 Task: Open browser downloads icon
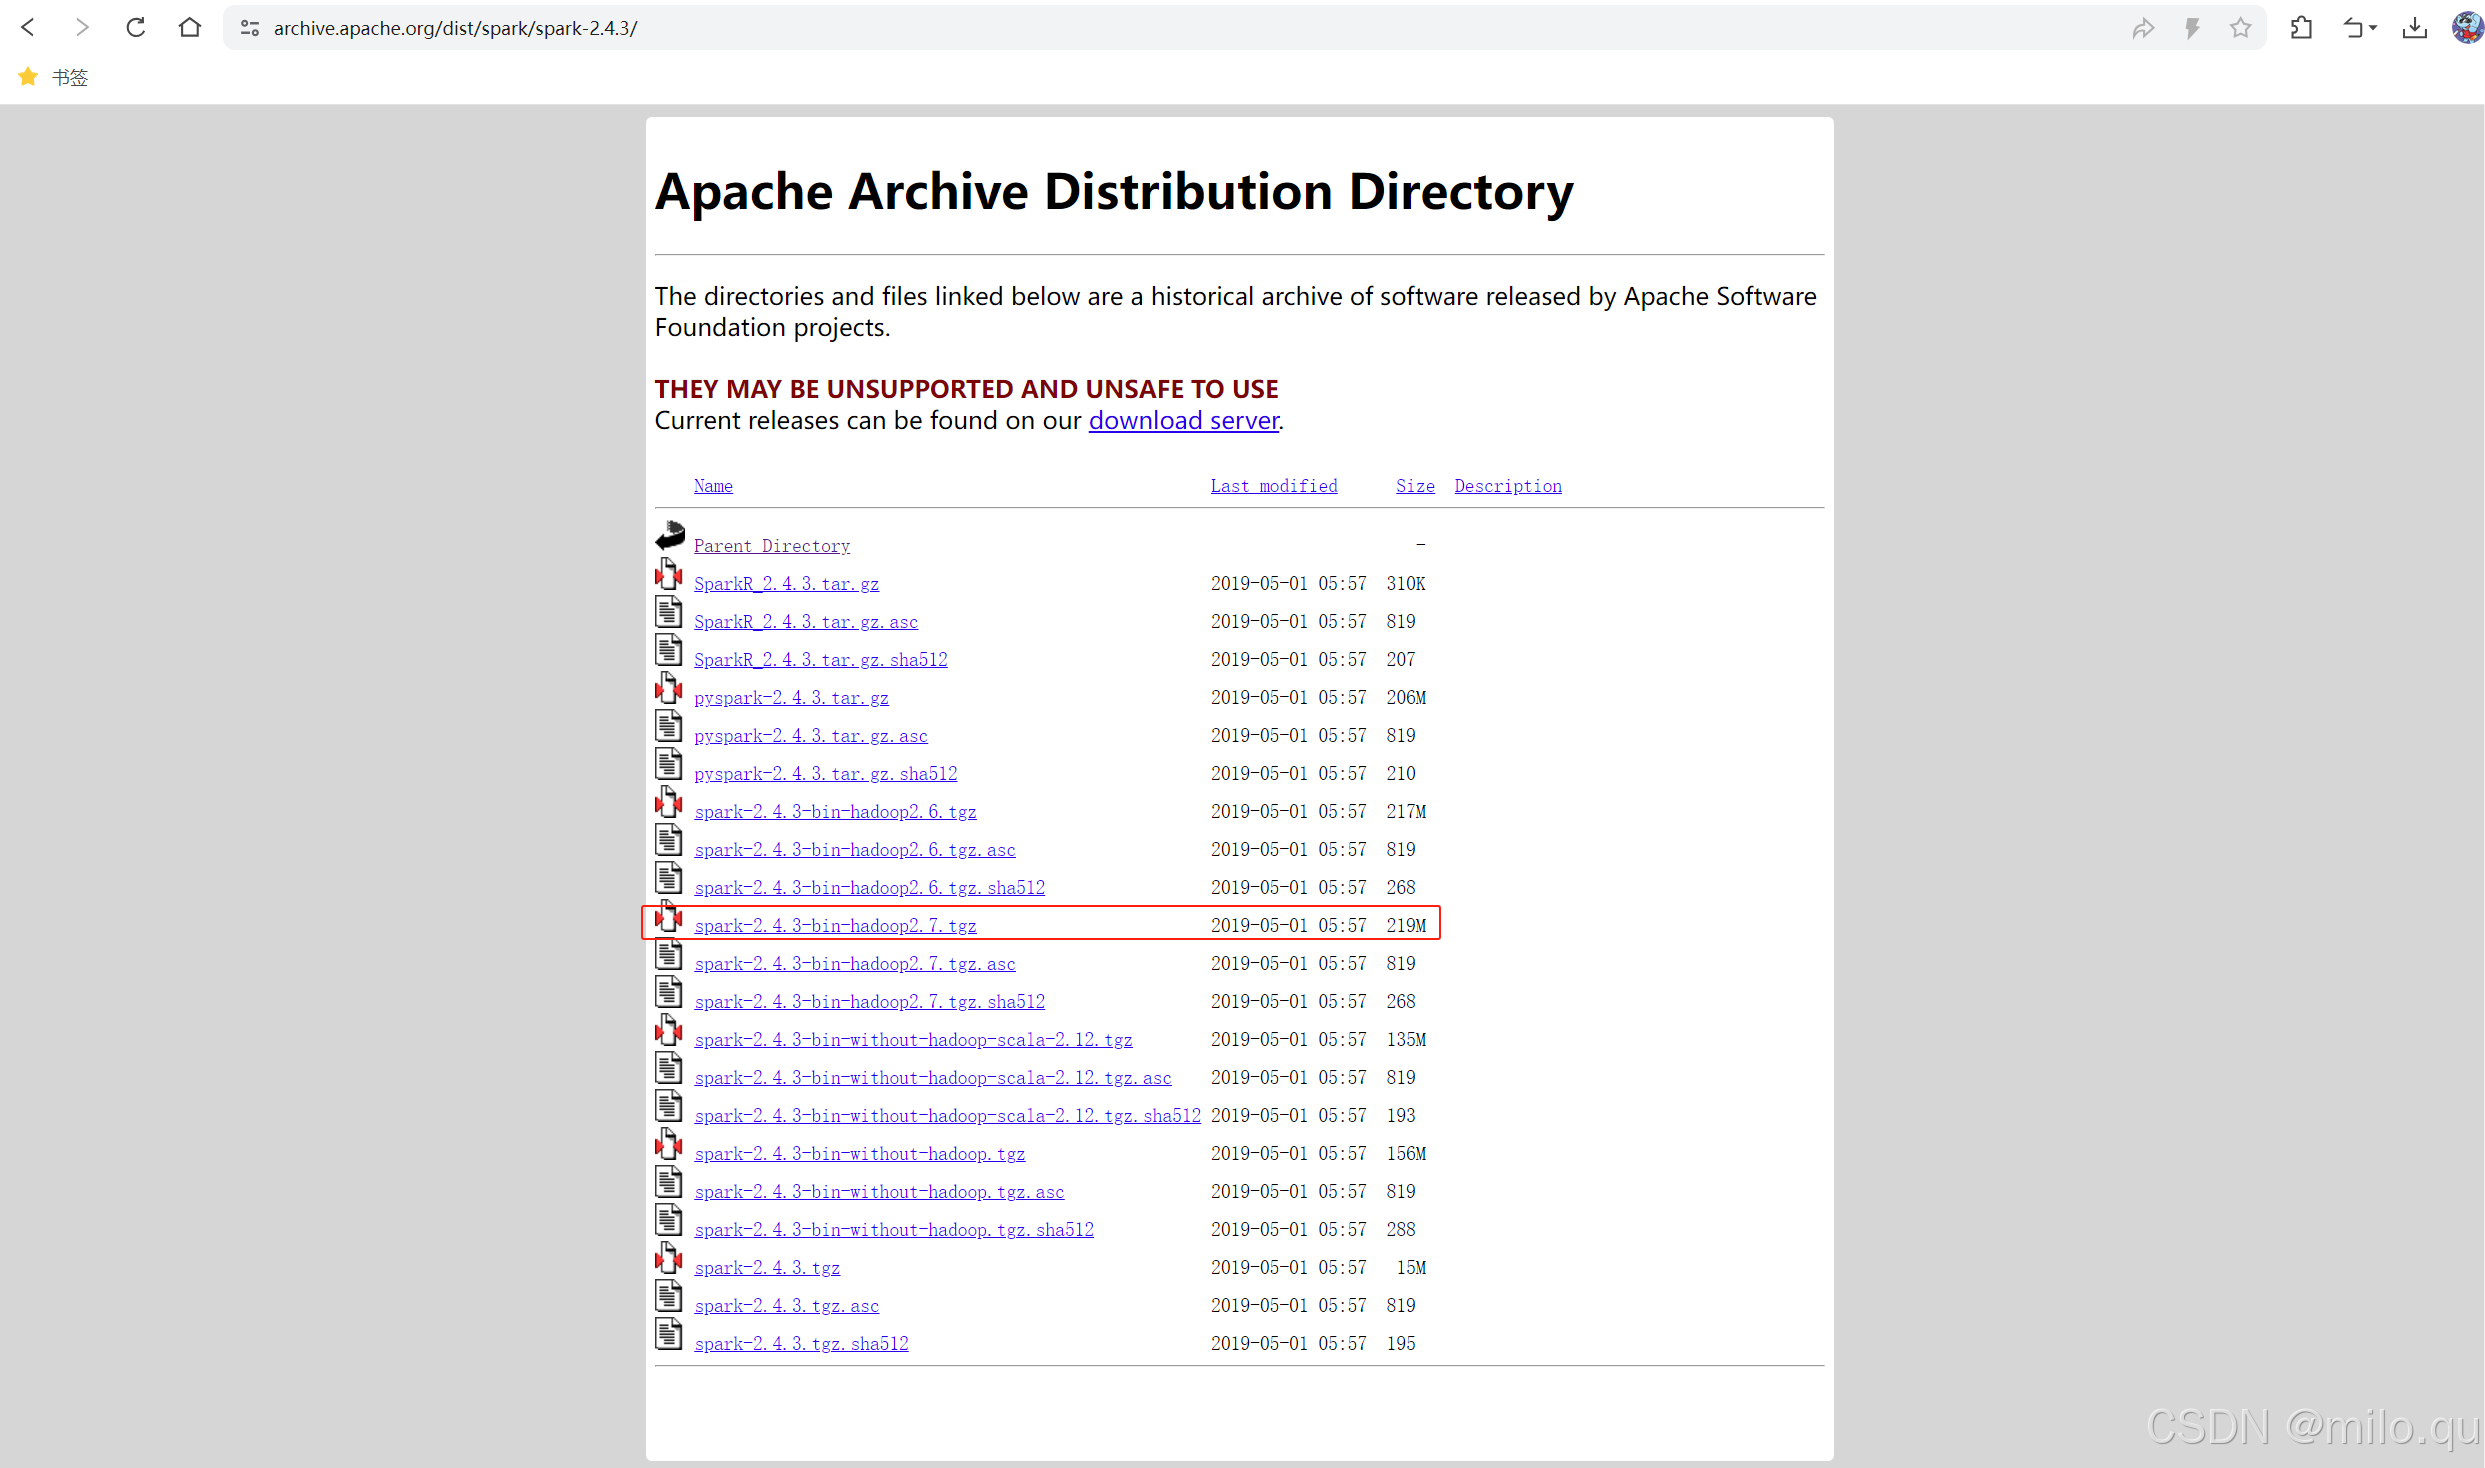(x=2414, y=28)
